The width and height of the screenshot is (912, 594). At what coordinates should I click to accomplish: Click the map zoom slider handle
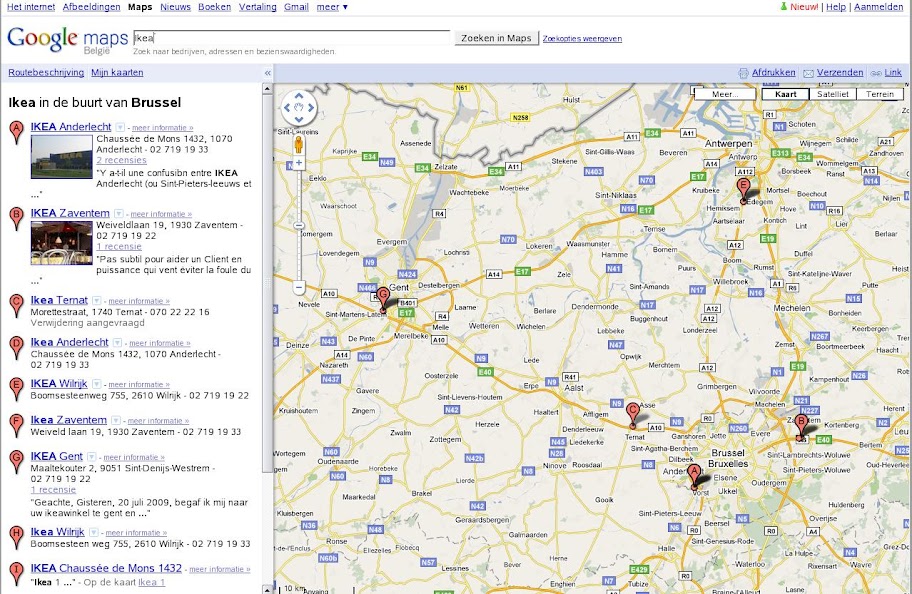(298, 225)
